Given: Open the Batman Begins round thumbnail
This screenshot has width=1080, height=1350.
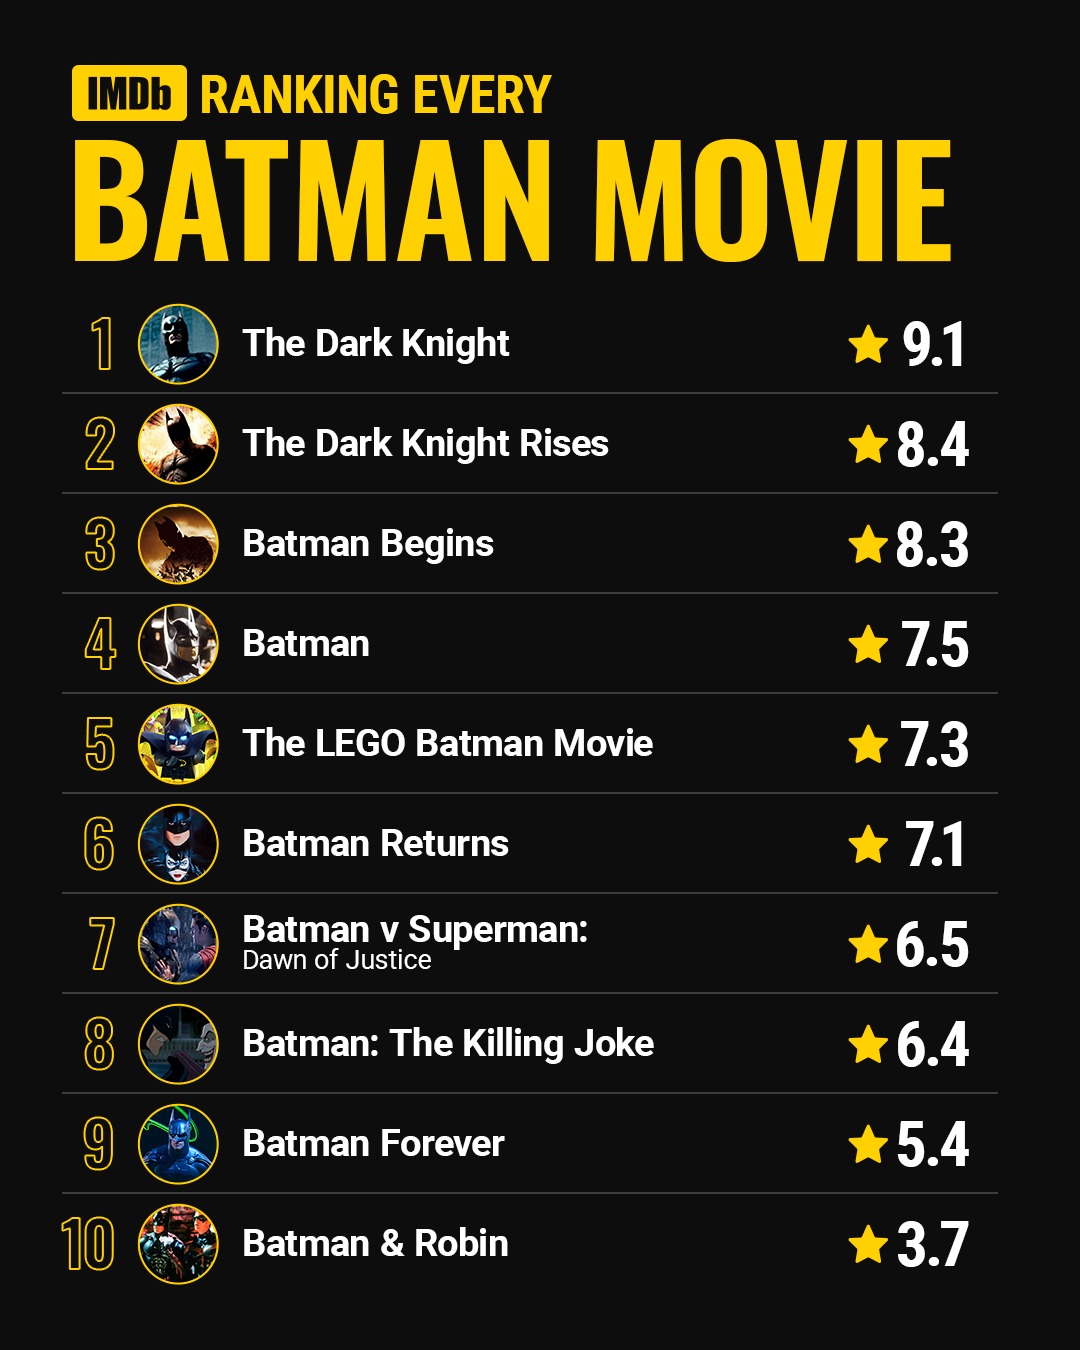Looking at the screenshot, I should pyautogui.click(x=178, y=544).
